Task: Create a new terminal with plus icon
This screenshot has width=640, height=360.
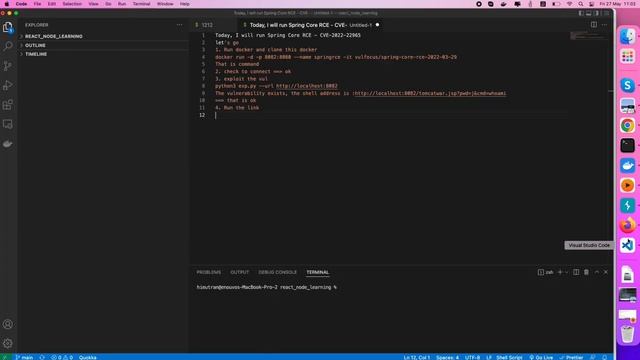Action: pos(560,272)
